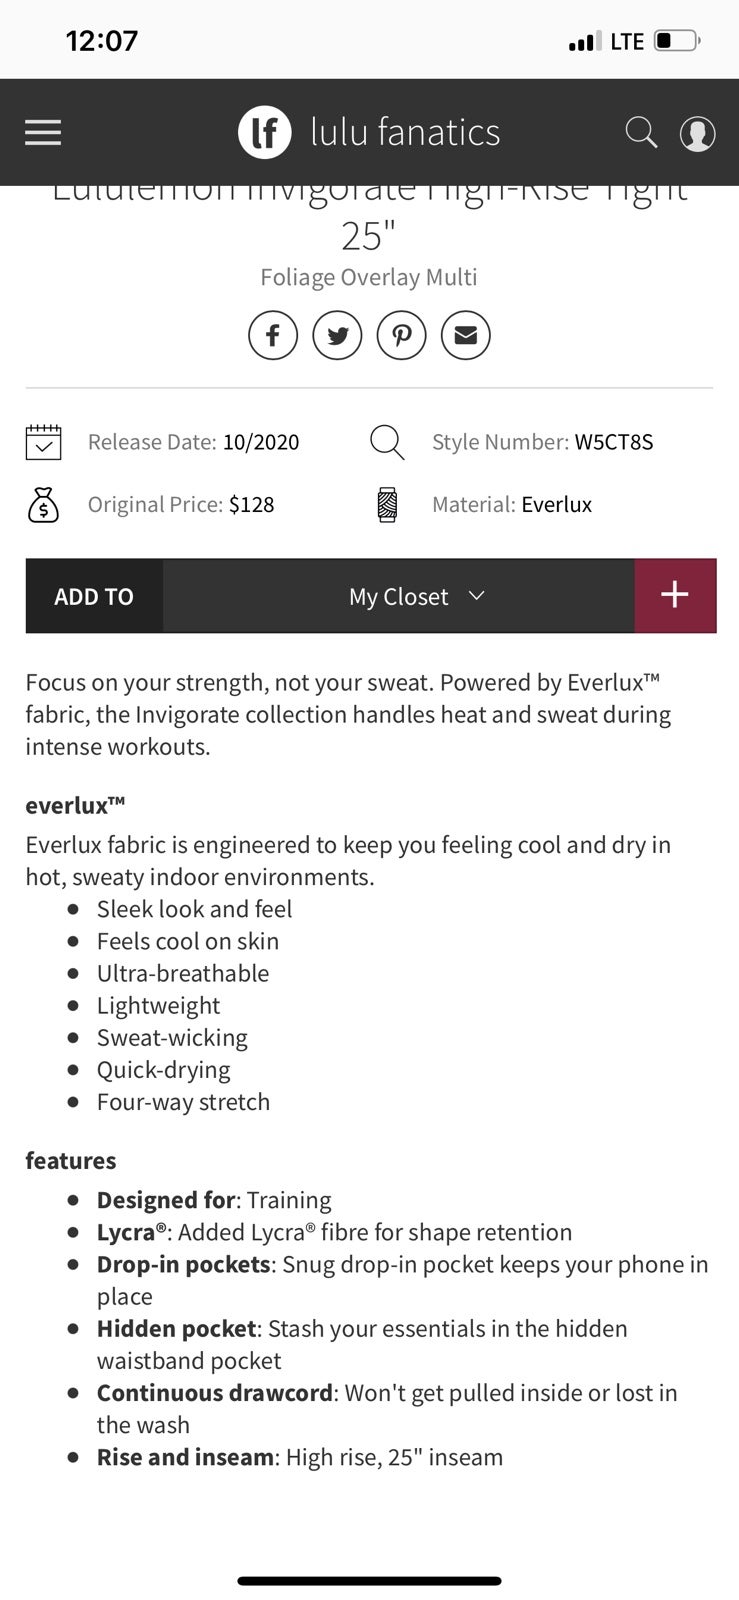This screenshot has width=739, height=1600.
Task: Click the style number magnifier icon
Action: tap(387, 442)
